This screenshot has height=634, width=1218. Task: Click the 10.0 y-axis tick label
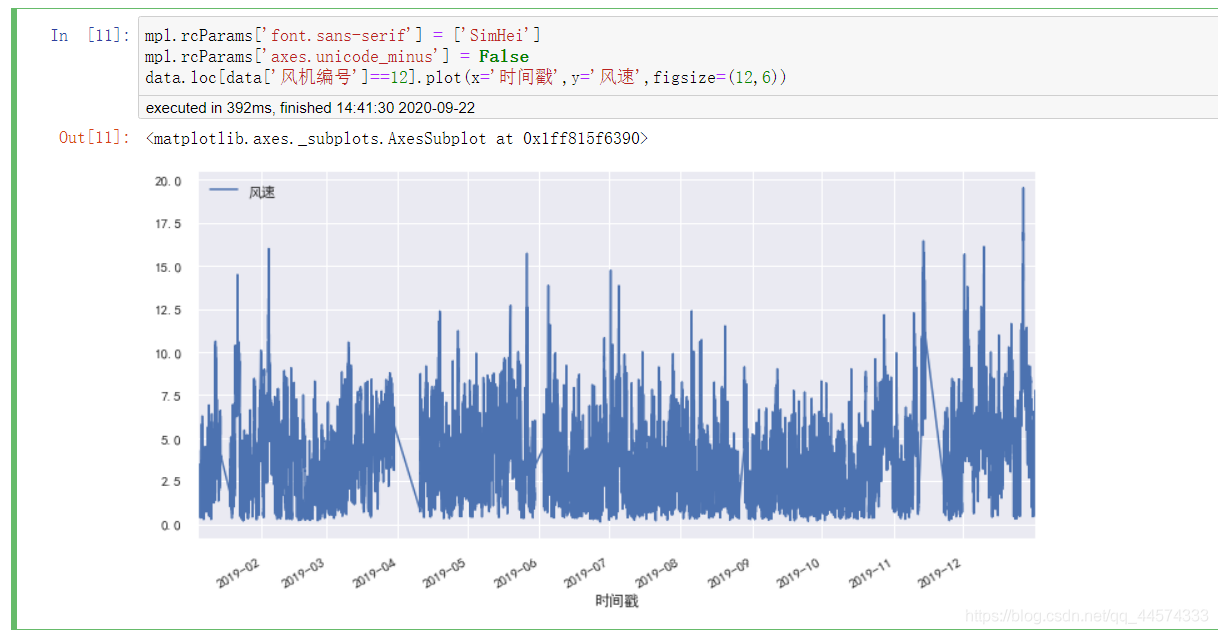(x=167, y=354)
